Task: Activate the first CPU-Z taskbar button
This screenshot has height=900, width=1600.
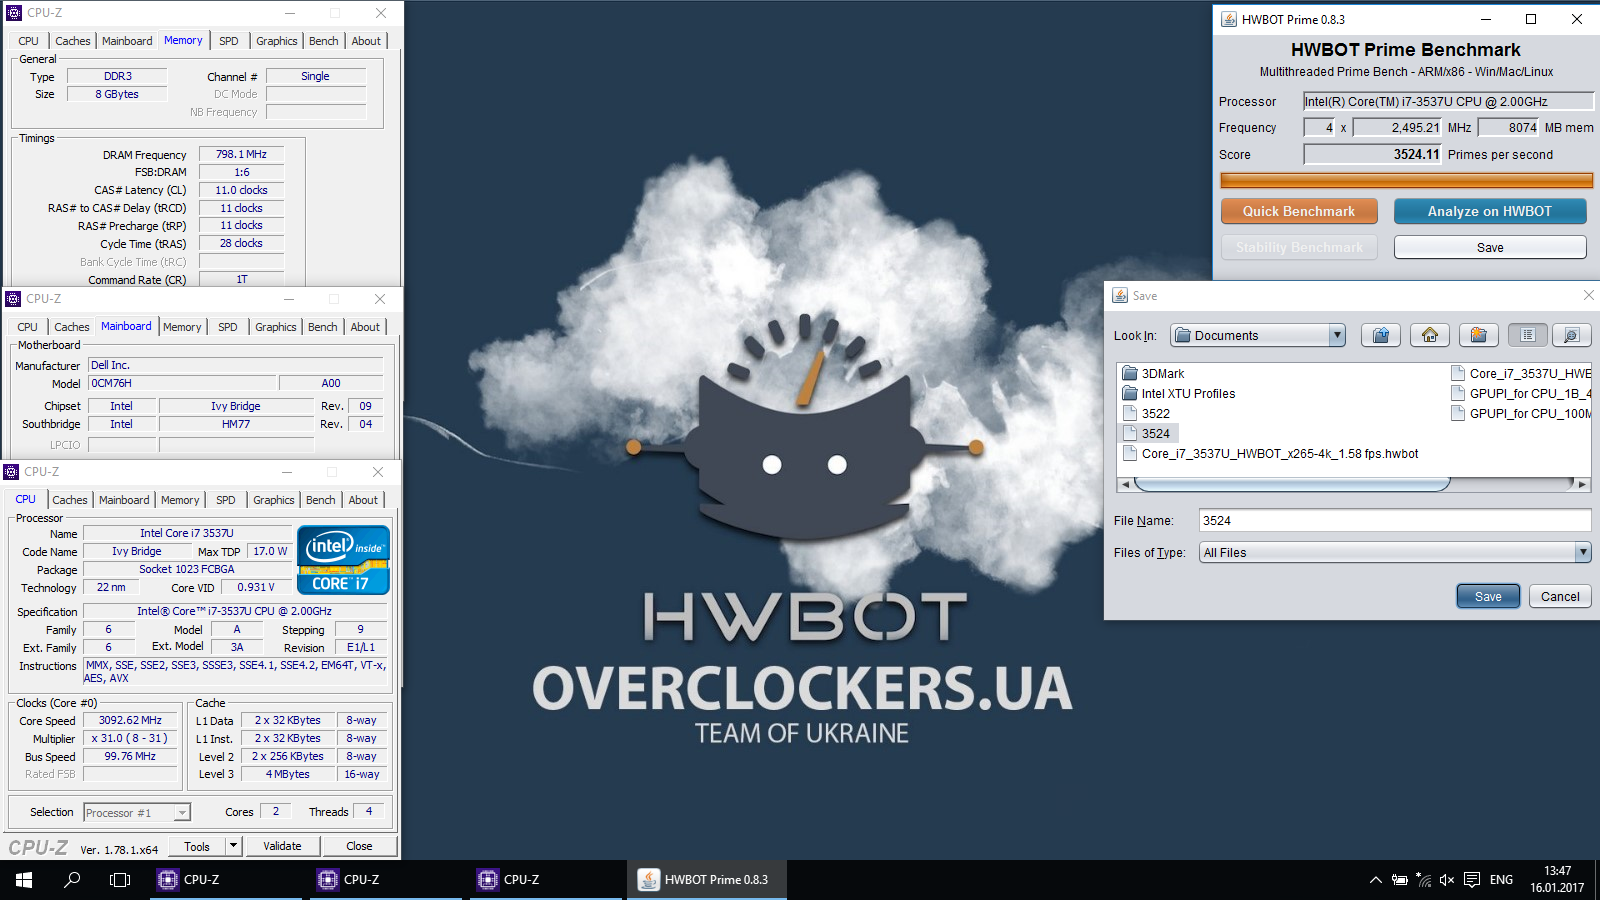Action: pos(228,880)
